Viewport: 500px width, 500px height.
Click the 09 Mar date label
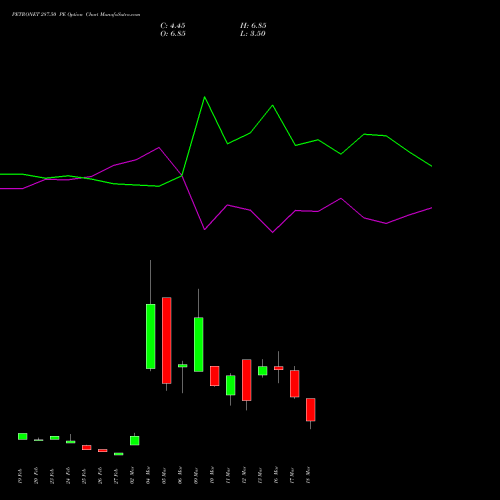196,475
